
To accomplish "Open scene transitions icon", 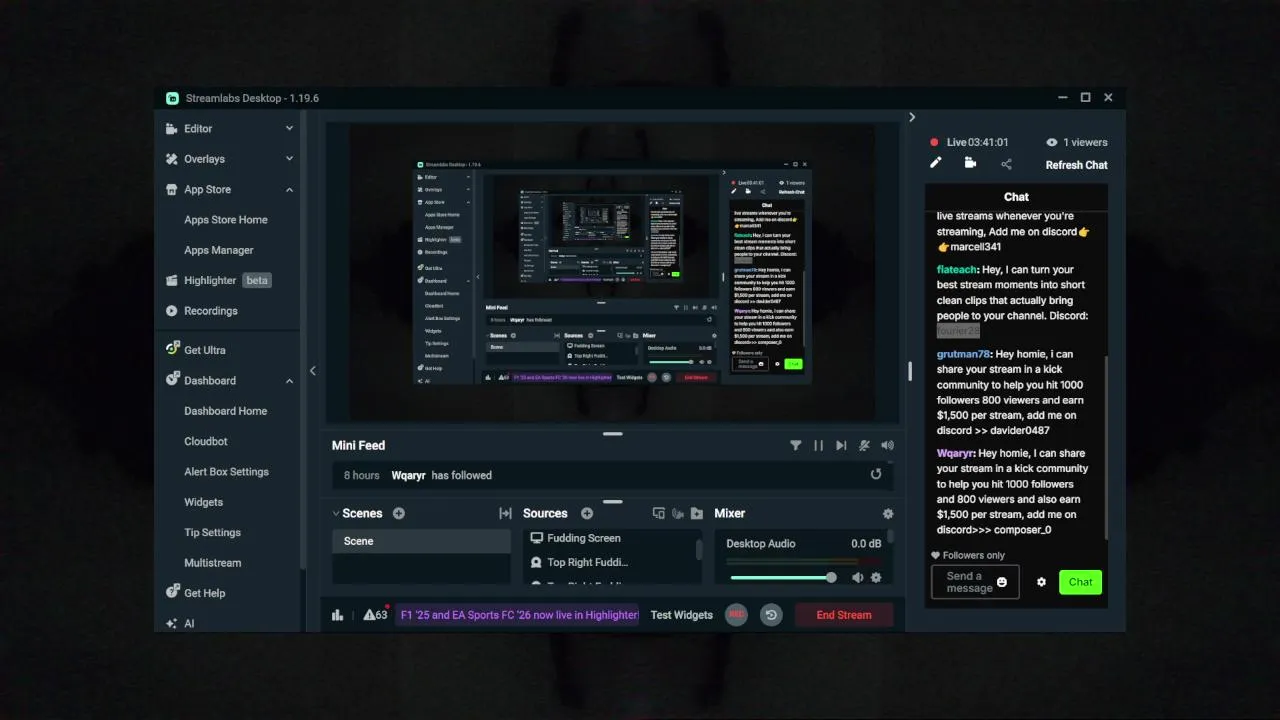I will click(x=505, y=513).
